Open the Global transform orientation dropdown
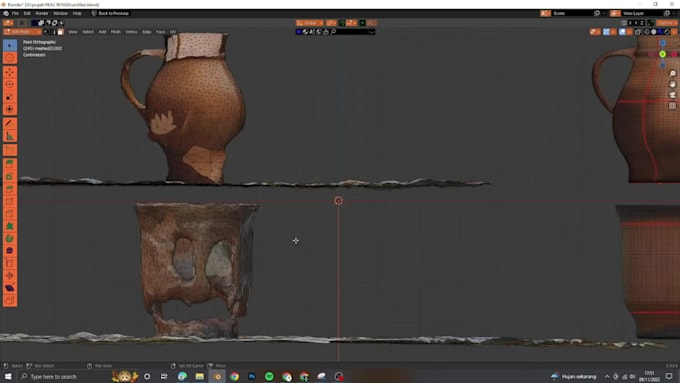Screen dimensions: 680x383 point(310,23)
